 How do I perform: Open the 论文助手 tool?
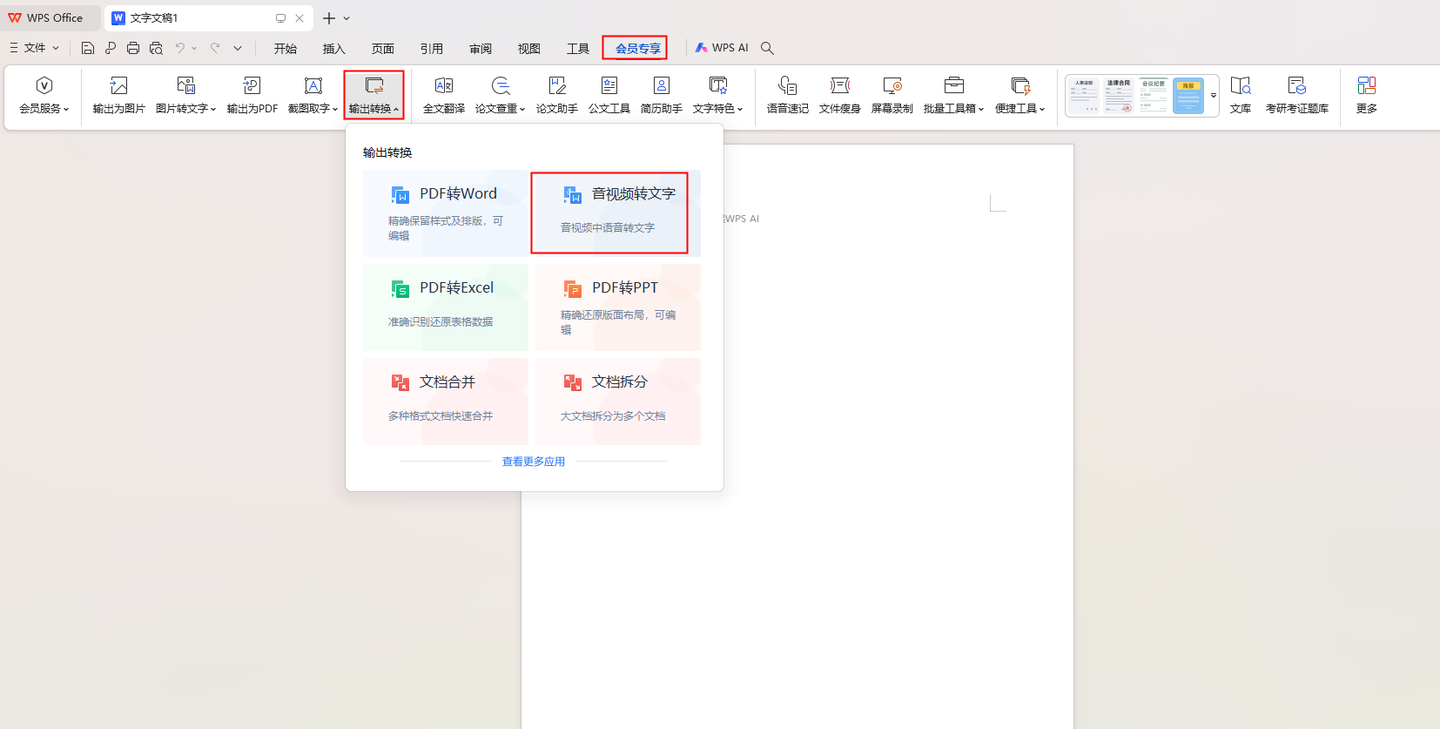coord(557,96)
